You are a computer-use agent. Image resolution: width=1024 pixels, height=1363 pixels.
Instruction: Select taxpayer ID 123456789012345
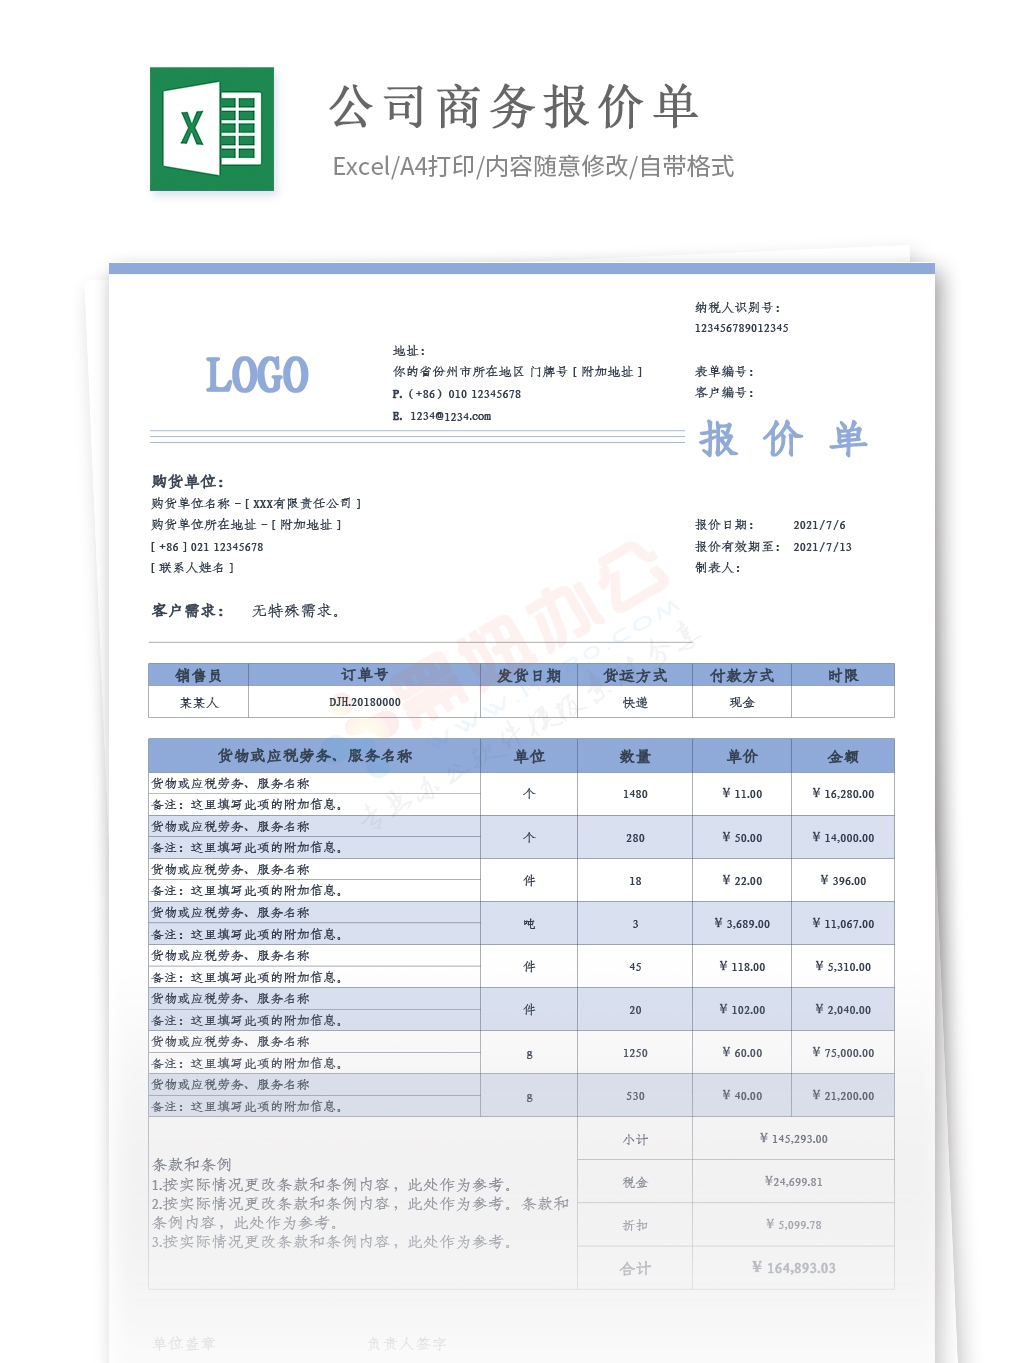point(741,328)
